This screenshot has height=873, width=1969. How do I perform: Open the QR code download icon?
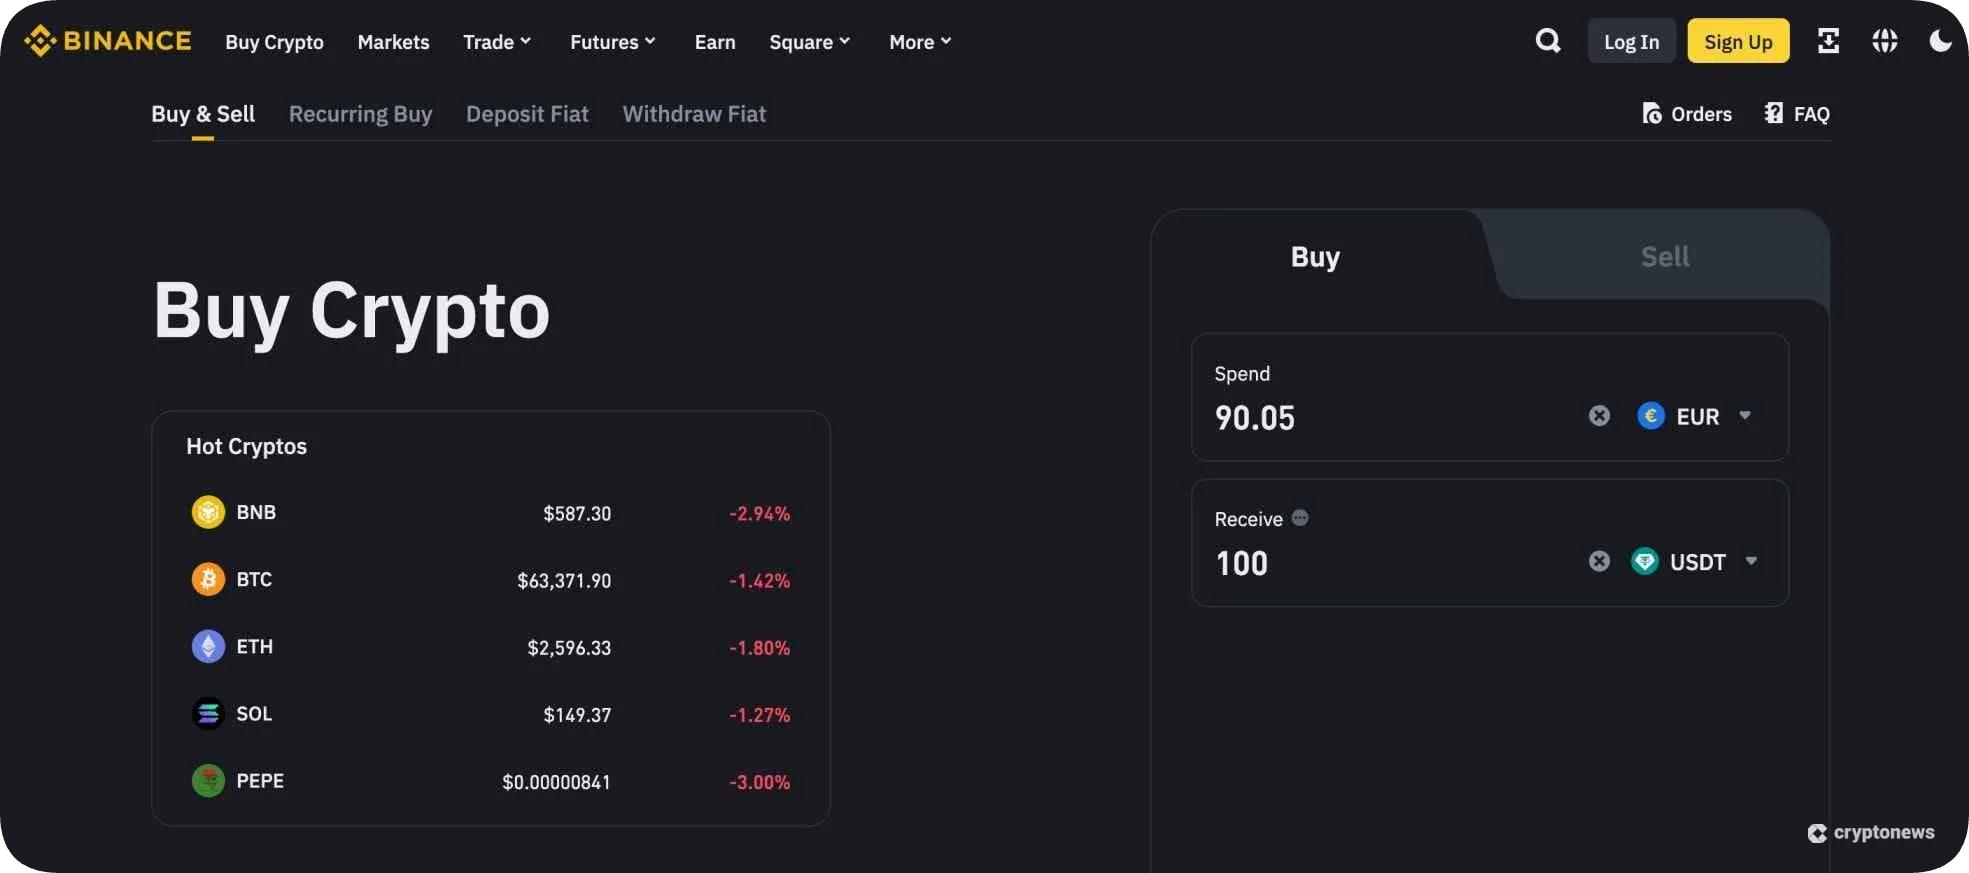pos(1828,41)
